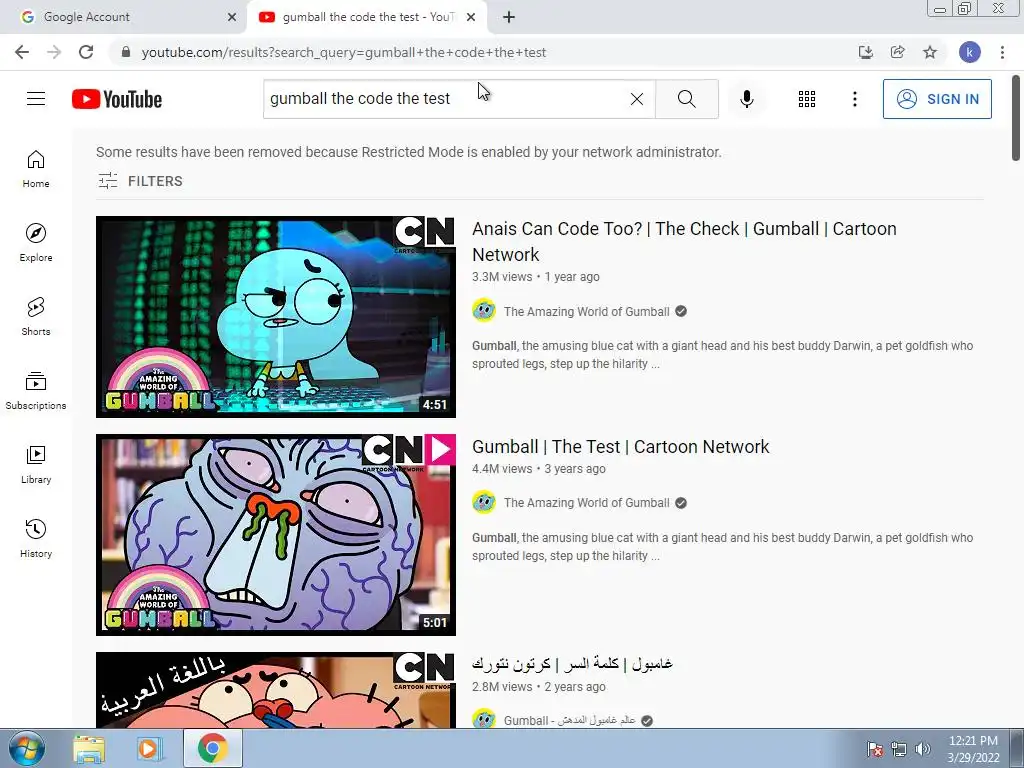This screenshot has width=1024, height=768.
Task: Open Library in the sidebar
Action: tap(36, 464)
